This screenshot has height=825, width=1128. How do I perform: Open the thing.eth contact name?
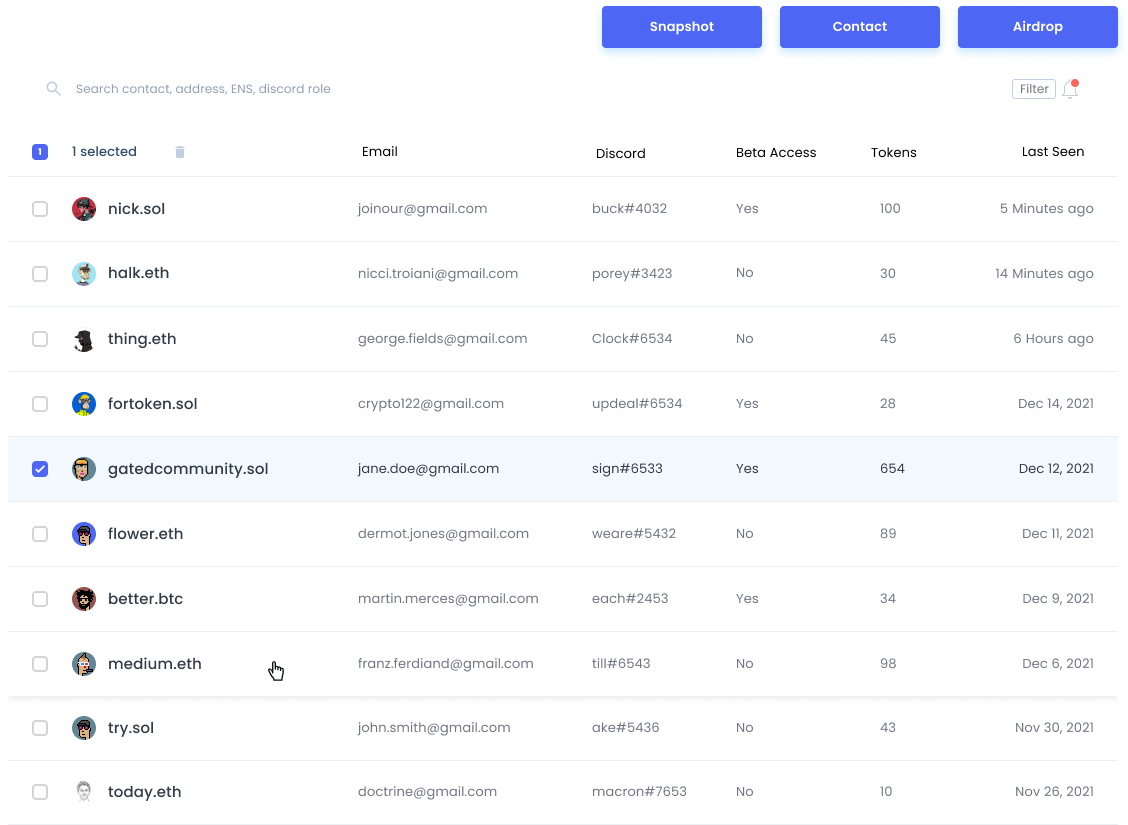tap(142, 339)
